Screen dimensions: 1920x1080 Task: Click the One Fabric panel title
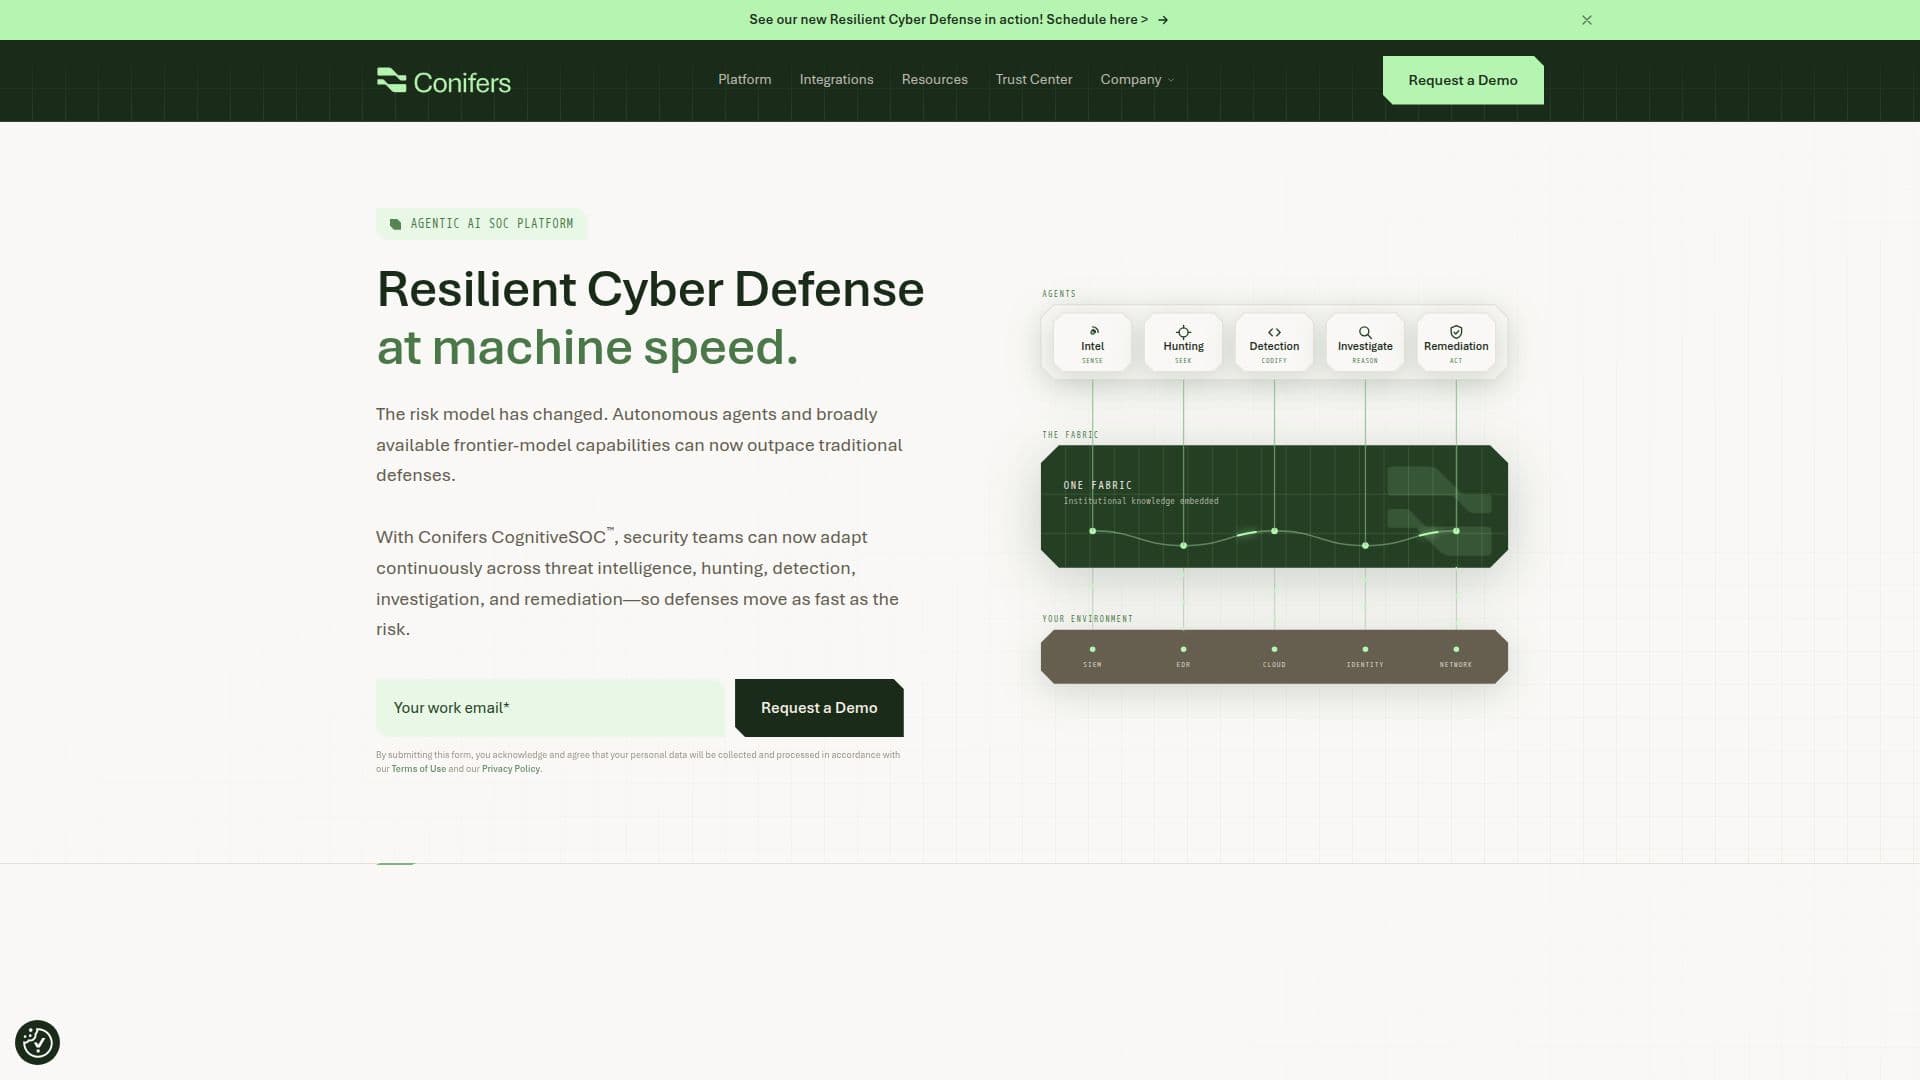click(1097, 485)
